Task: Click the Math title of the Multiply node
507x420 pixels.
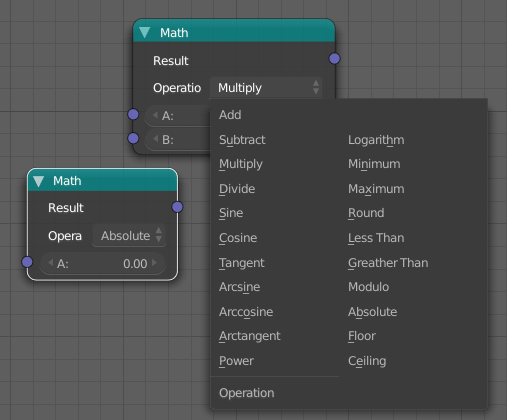Action: coord(174,33)
